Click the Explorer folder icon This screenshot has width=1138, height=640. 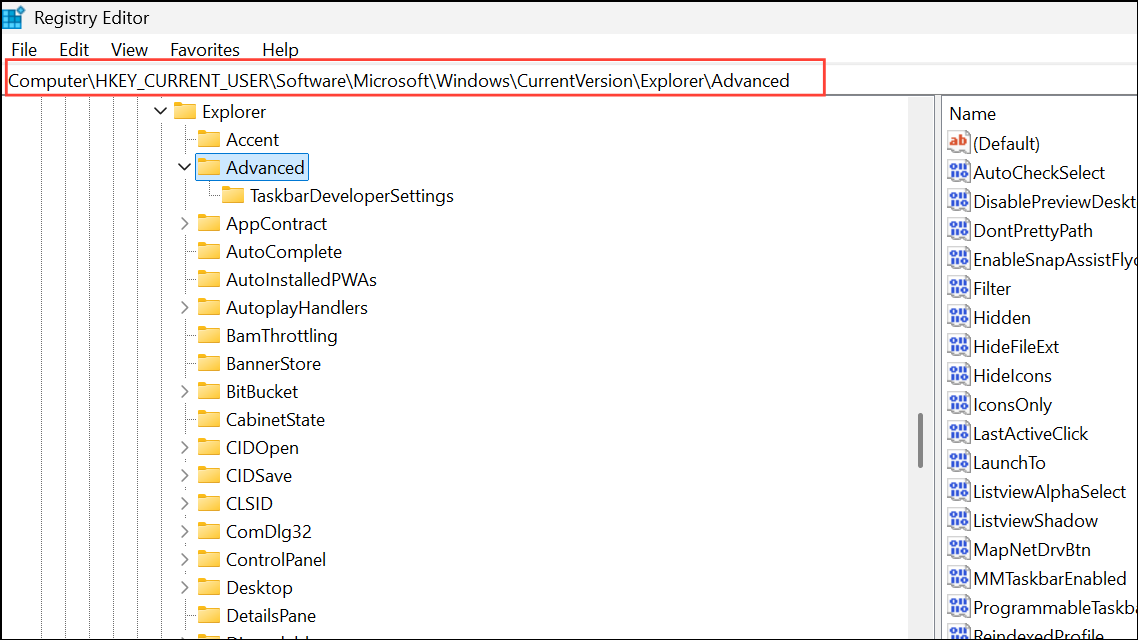[185, 111]
